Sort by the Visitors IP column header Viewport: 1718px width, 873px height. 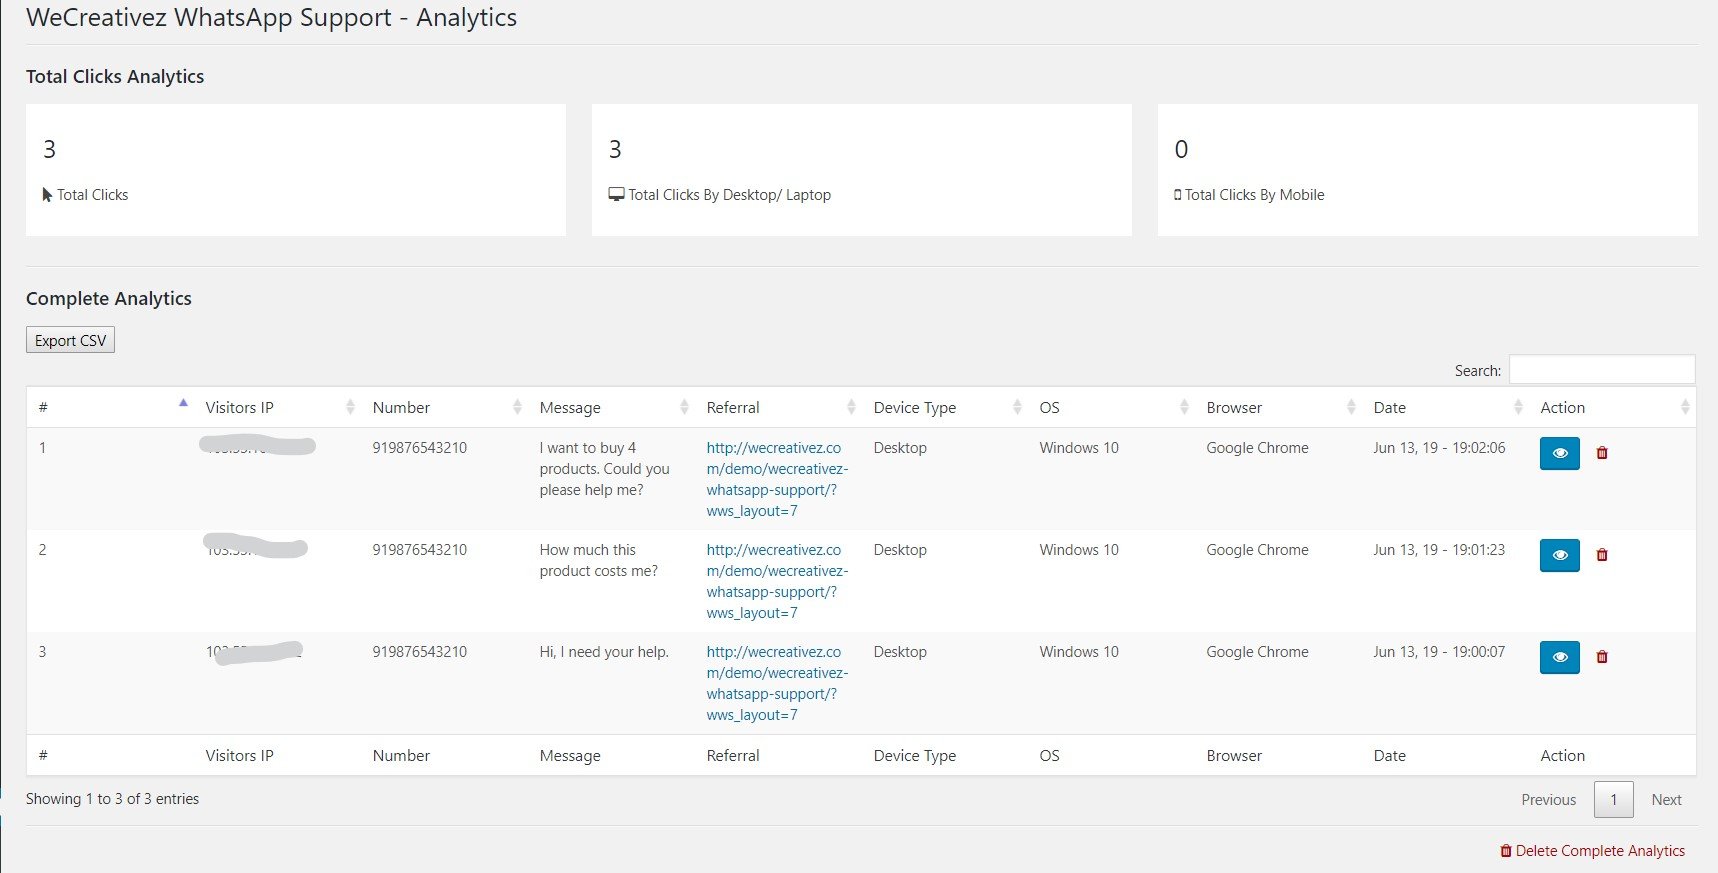click(x=277, y=407)
